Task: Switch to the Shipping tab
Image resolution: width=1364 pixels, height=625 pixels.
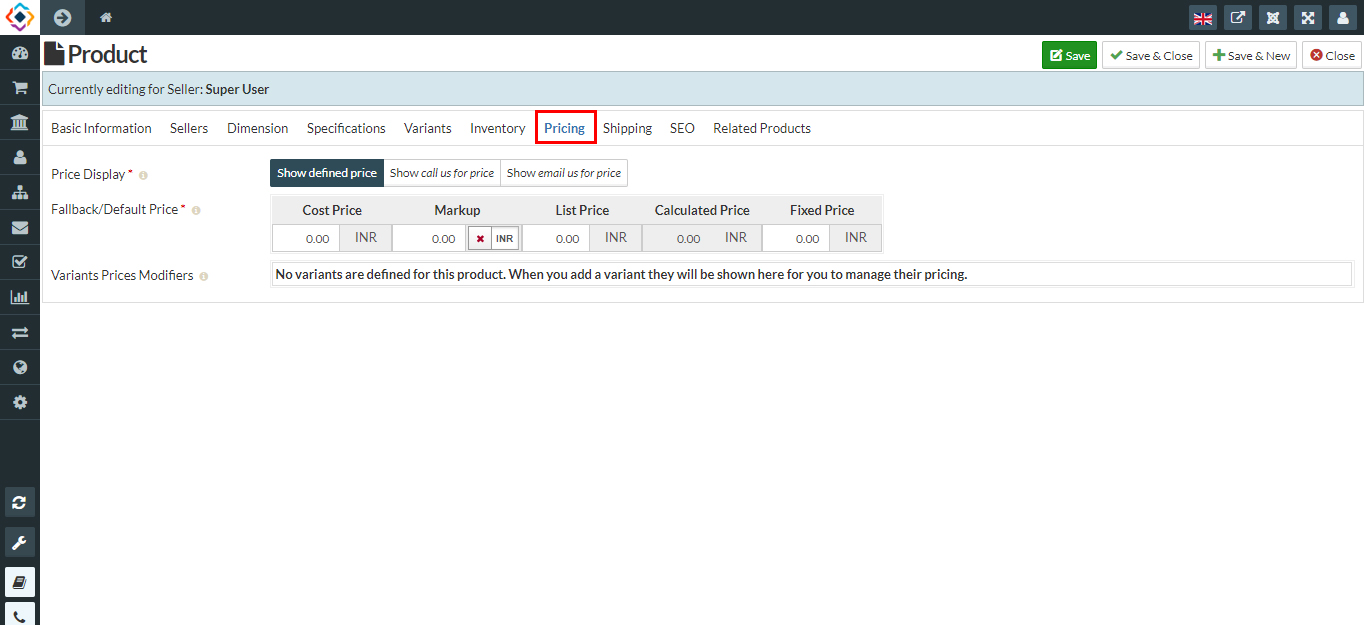Action: [x=627, y=128]
